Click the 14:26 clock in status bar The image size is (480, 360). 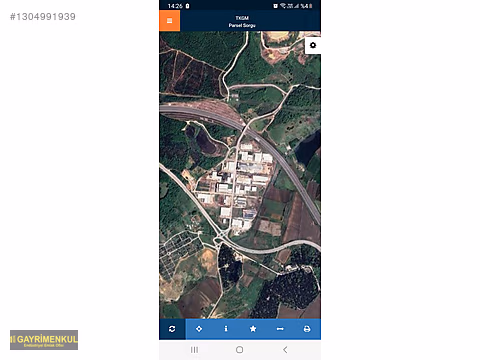(175, 6)
